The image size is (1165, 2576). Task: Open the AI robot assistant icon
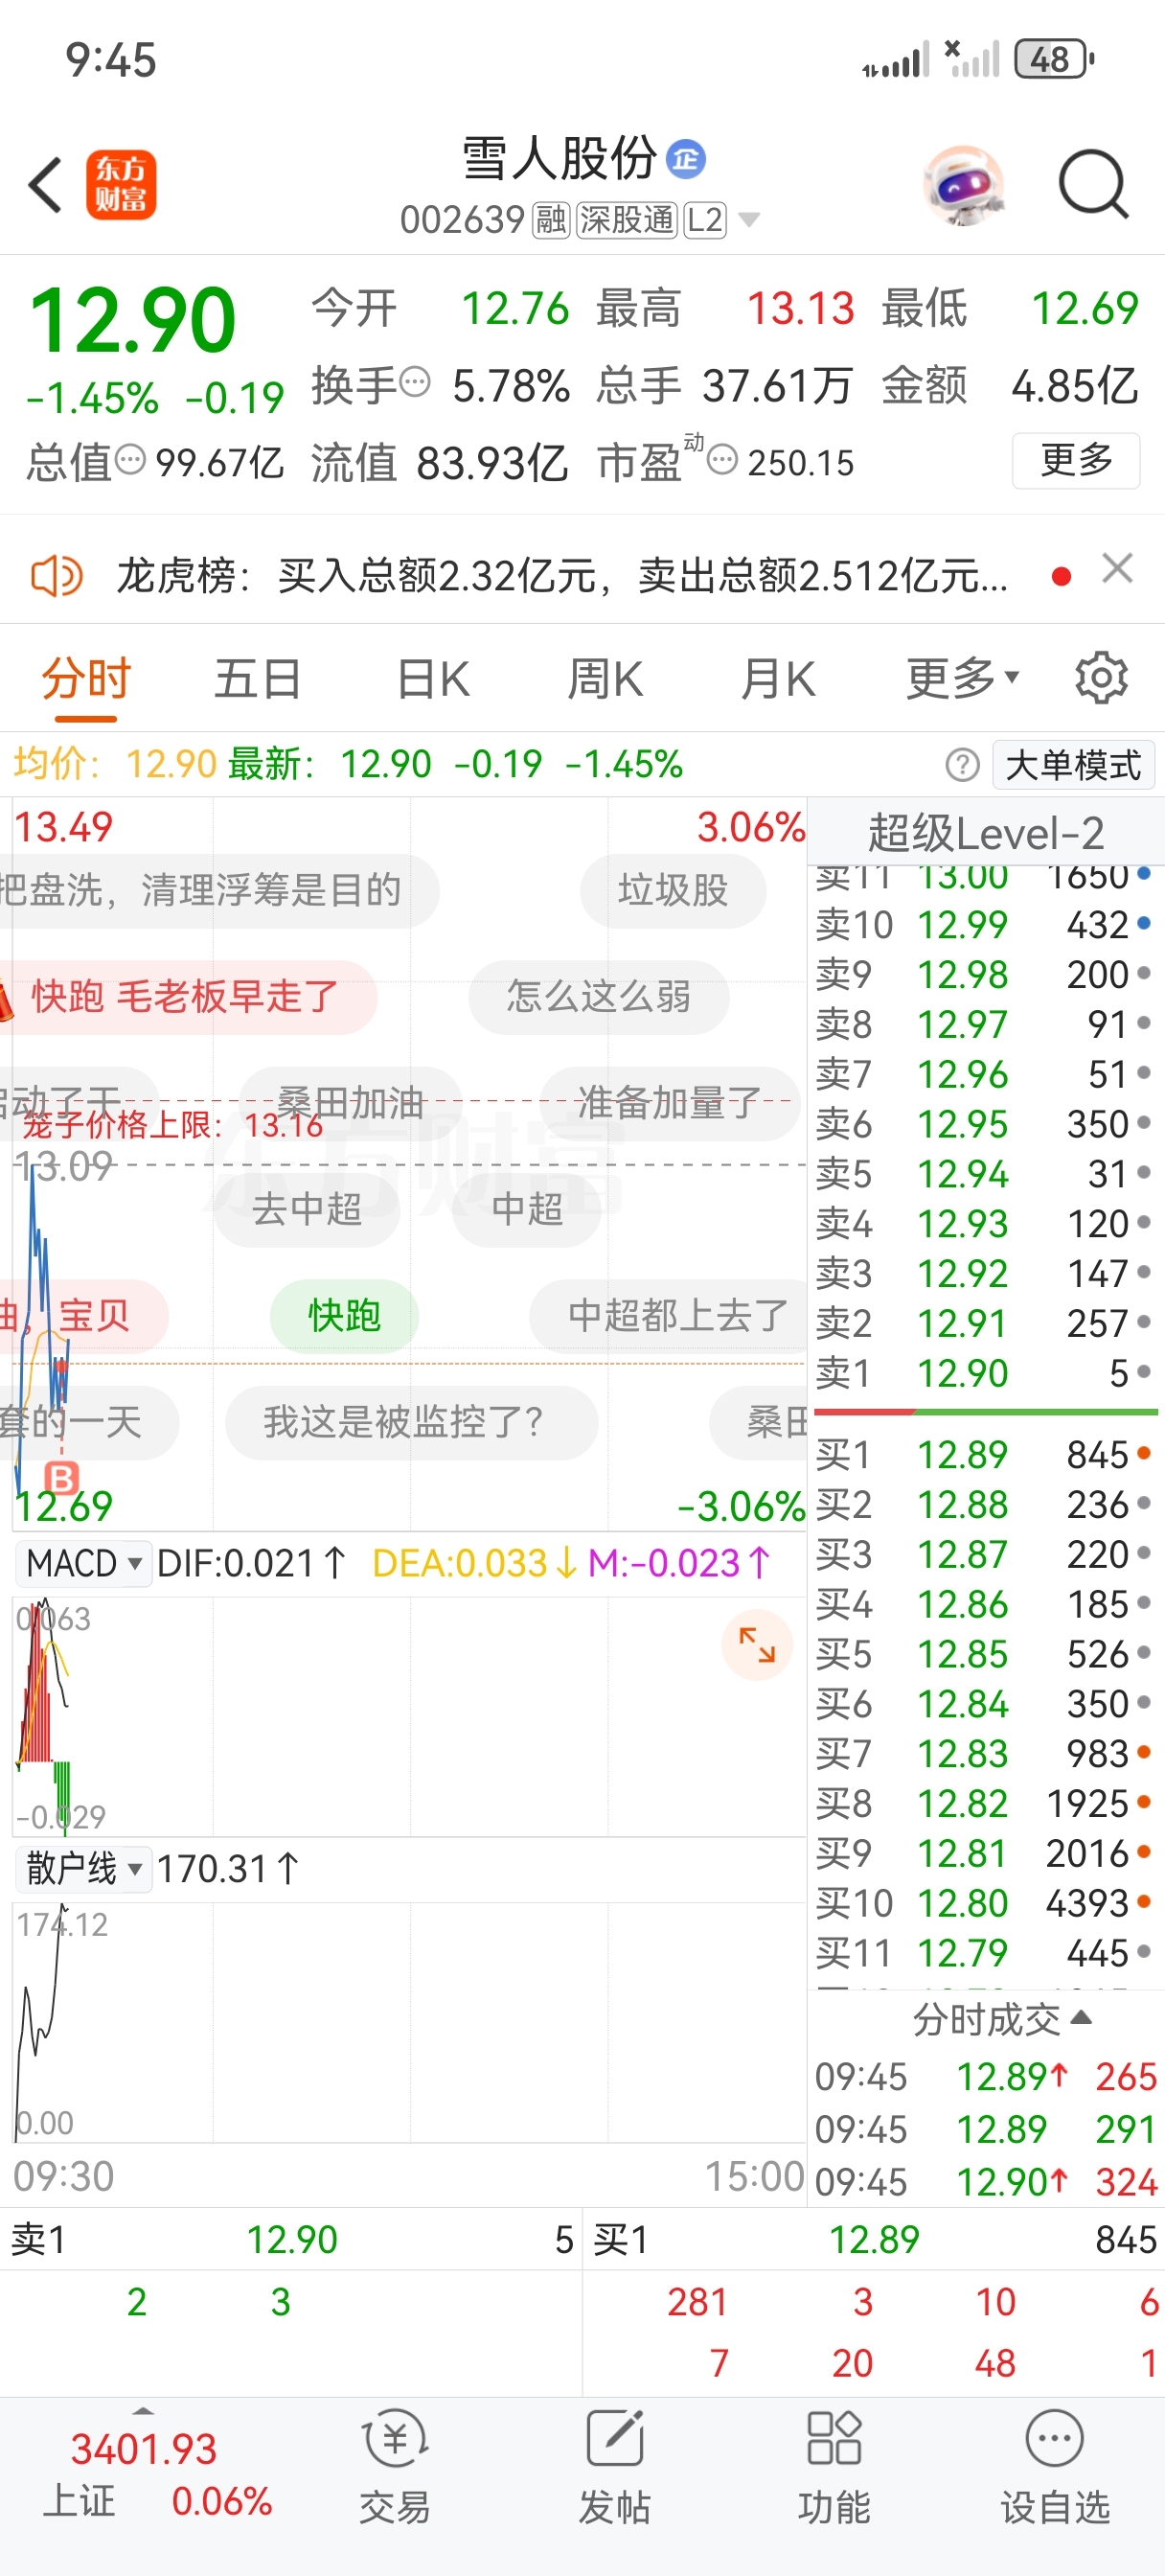962,185
